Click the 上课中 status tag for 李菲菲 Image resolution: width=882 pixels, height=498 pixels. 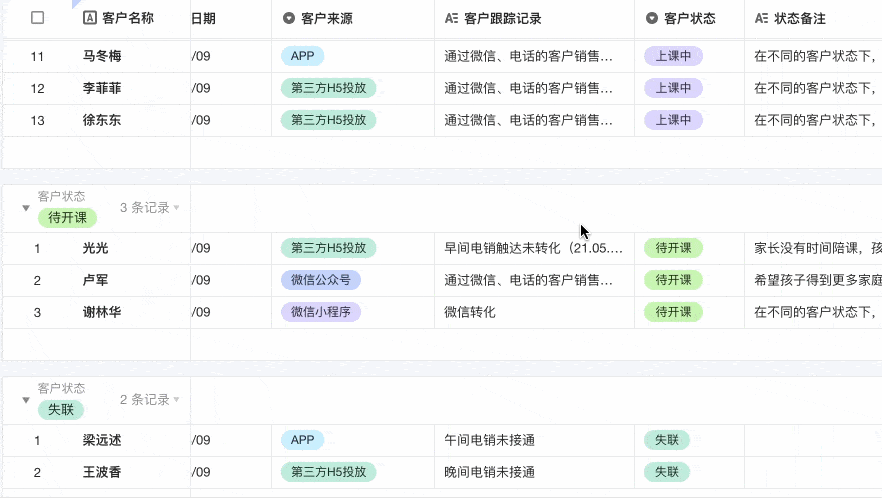coord(673,88)
